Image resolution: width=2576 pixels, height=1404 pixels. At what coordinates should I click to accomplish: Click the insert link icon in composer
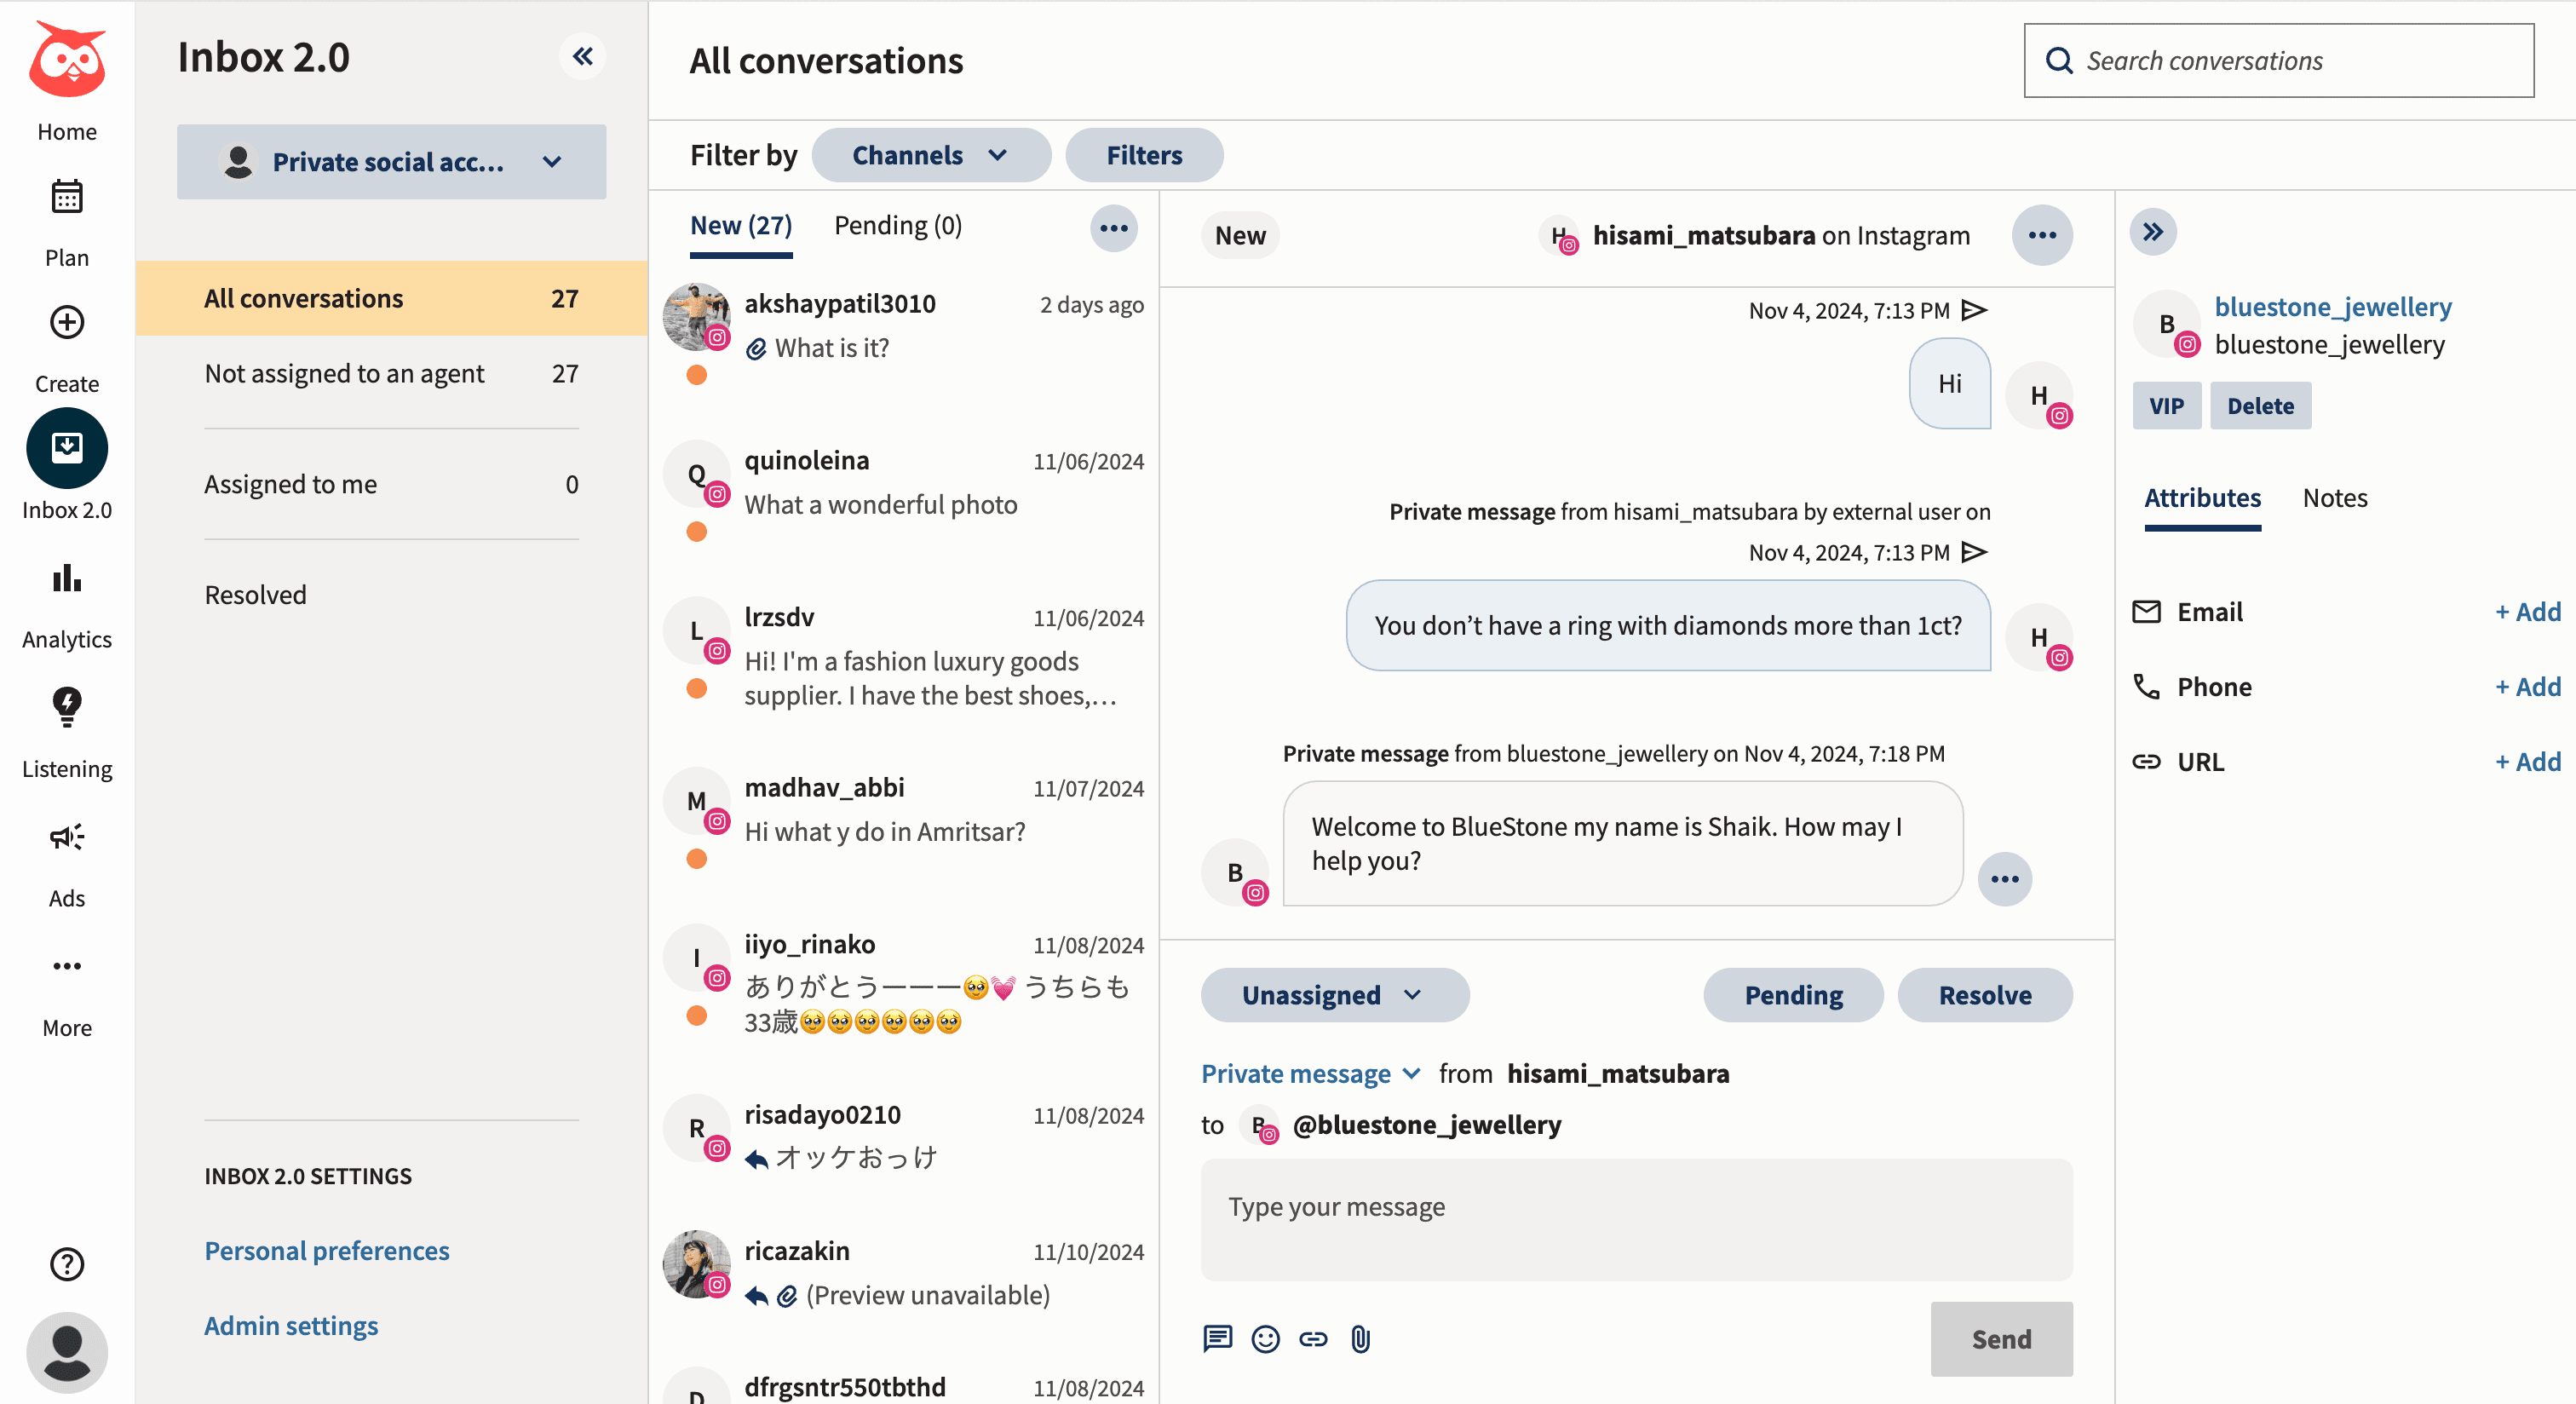click(x=1313, y=1338)
